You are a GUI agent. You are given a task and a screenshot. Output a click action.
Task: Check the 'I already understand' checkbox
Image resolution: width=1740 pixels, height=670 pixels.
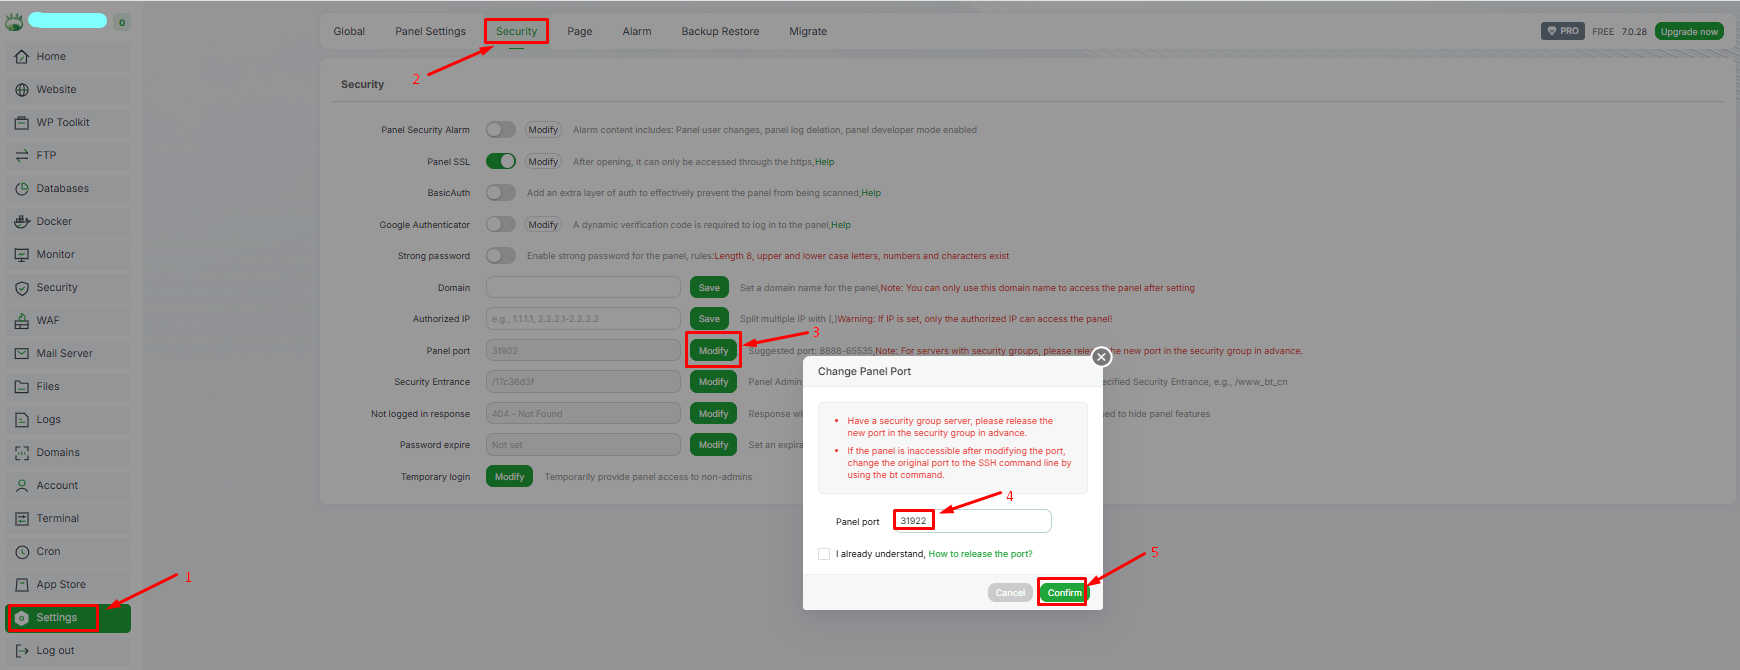[824, 554]
